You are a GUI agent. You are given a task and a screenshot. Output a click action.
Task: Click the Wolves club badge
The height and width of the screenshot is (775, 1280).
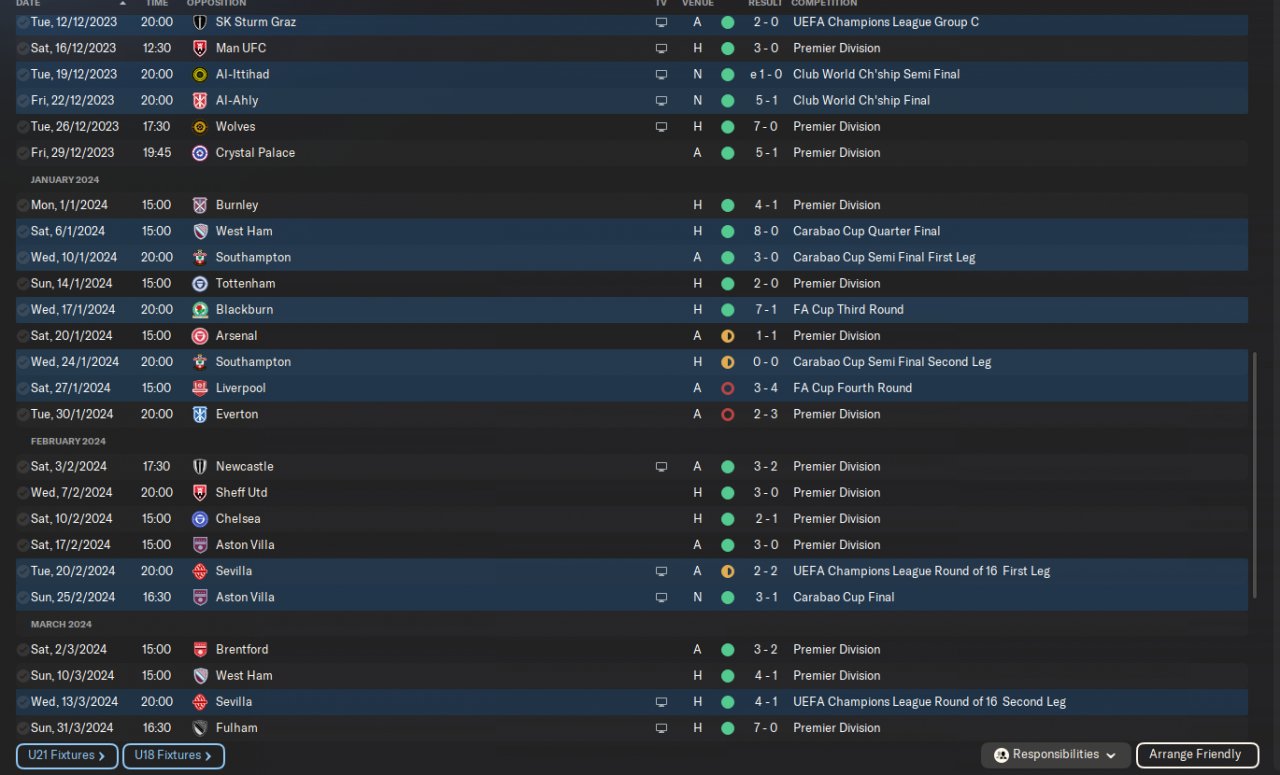pyautogui.click(x=200, y=127)
